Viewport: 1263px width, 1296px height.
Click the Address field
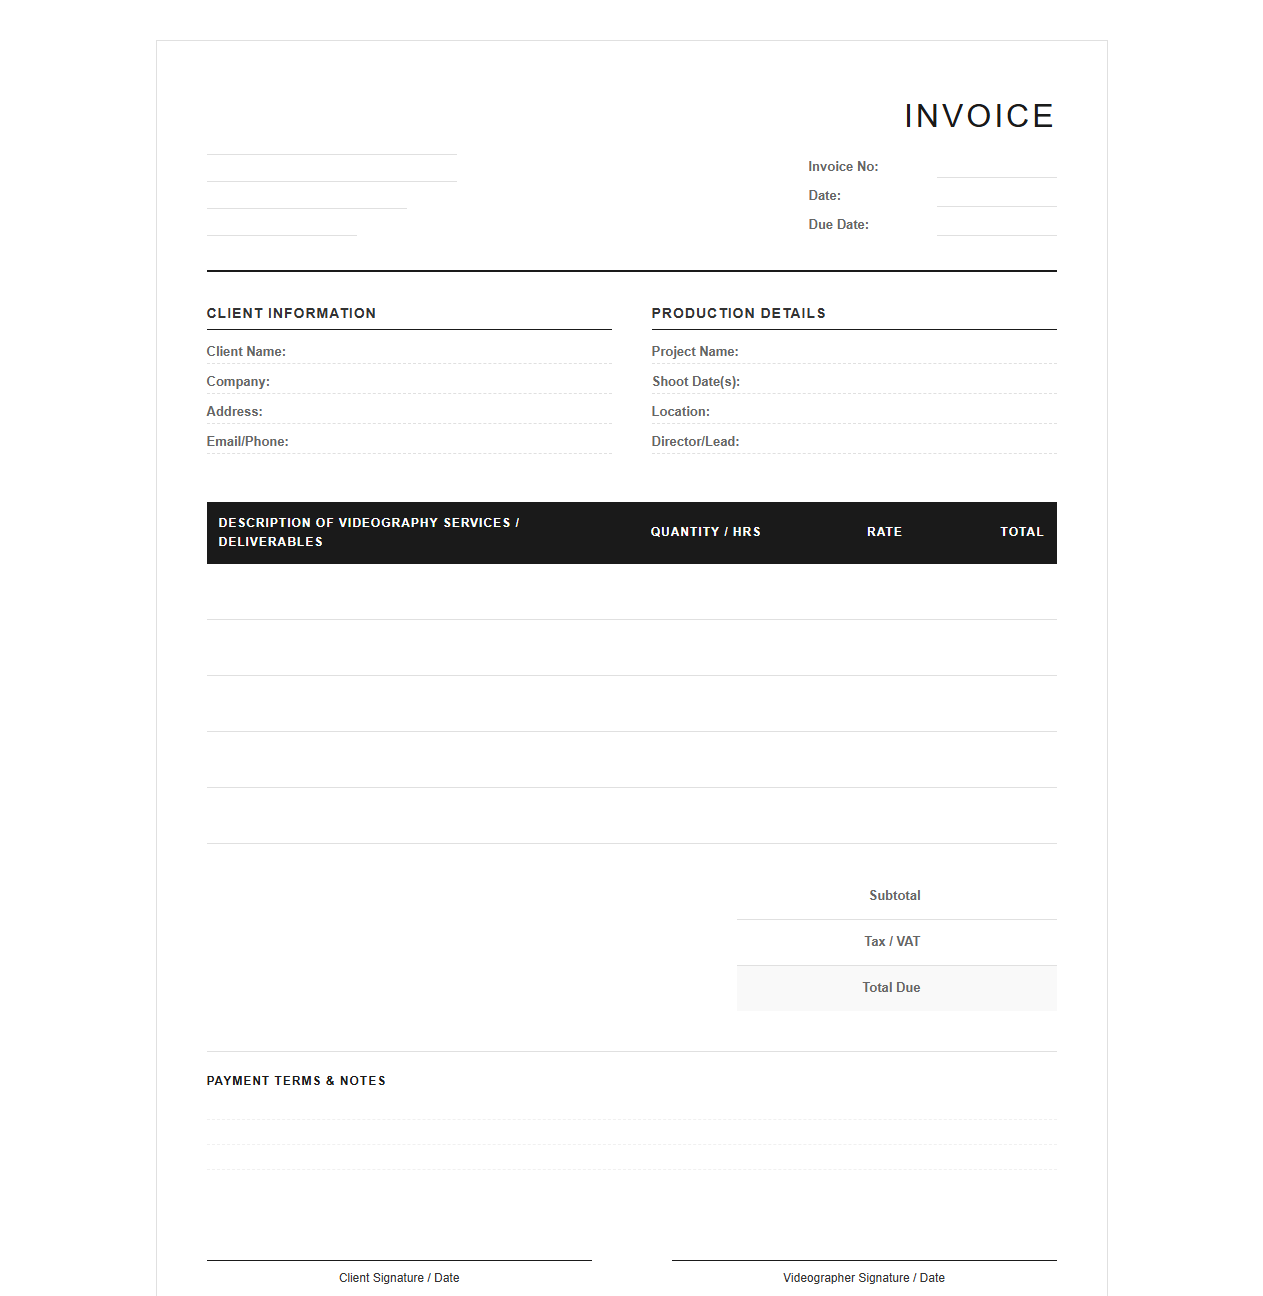tap(409, 411)
